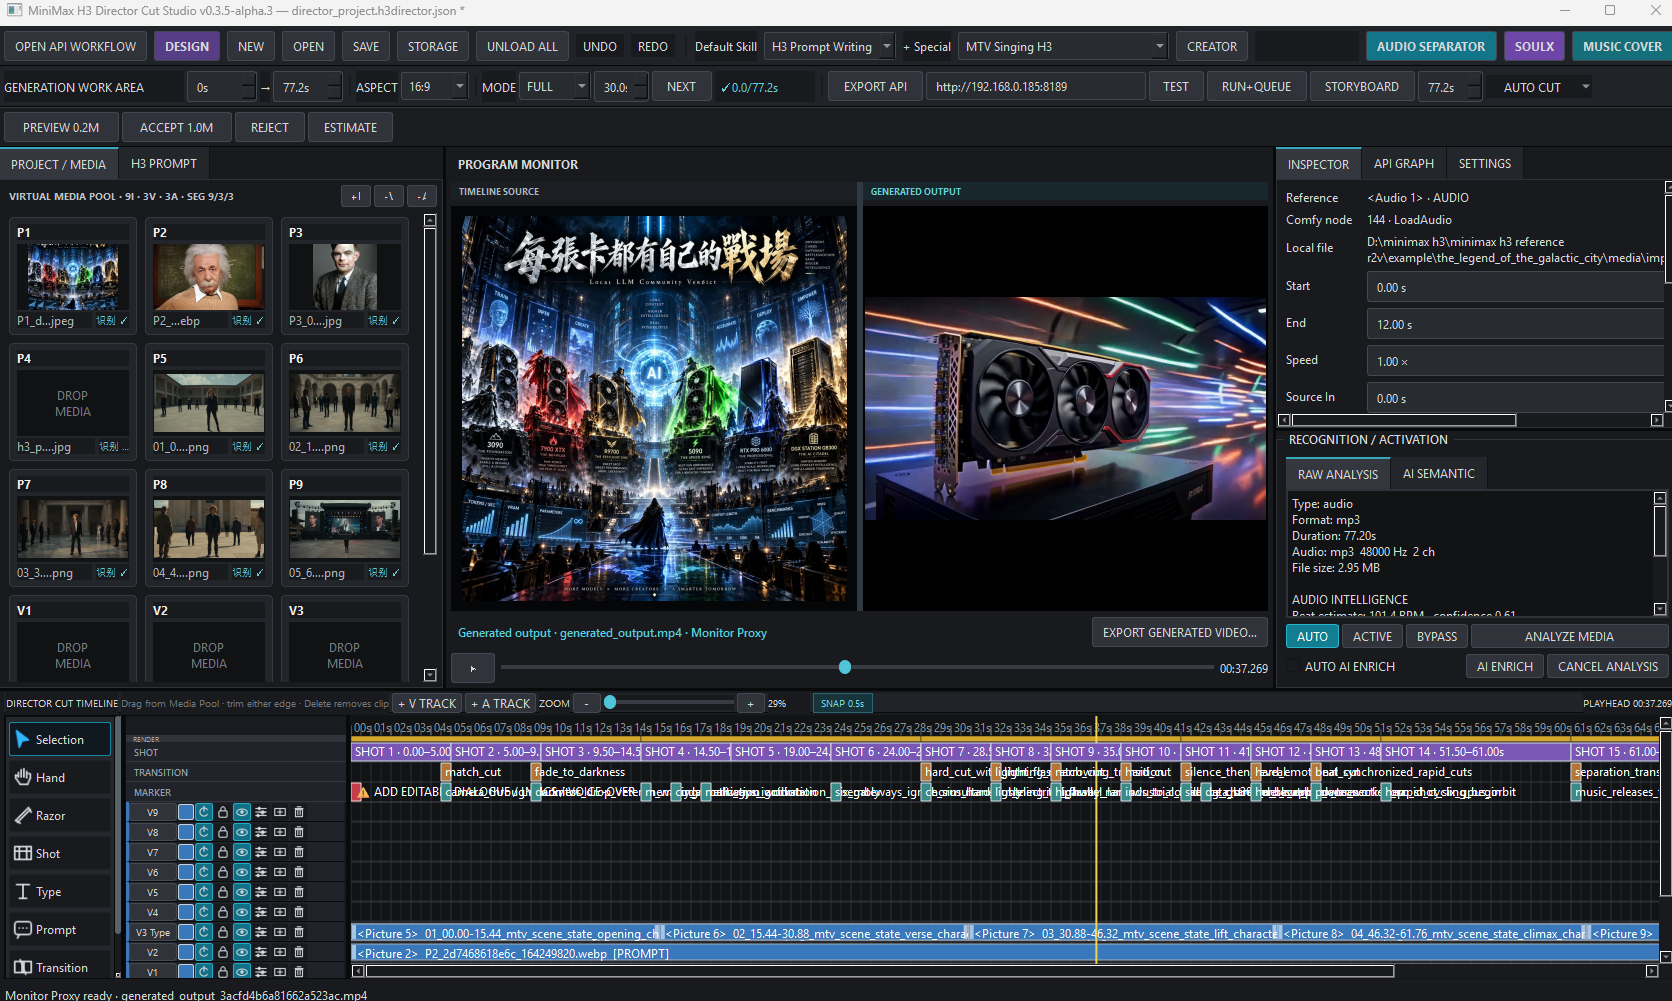Delete track V6 with its trash icon
Image resolution: width=1672 pixels, height=1001 pixels.
point(299,872)
